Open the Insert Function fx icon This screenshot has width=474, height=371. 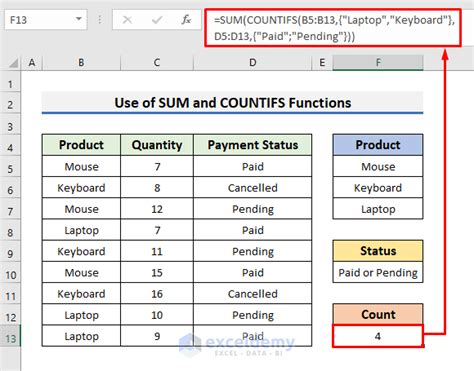[x=186, y=20]
